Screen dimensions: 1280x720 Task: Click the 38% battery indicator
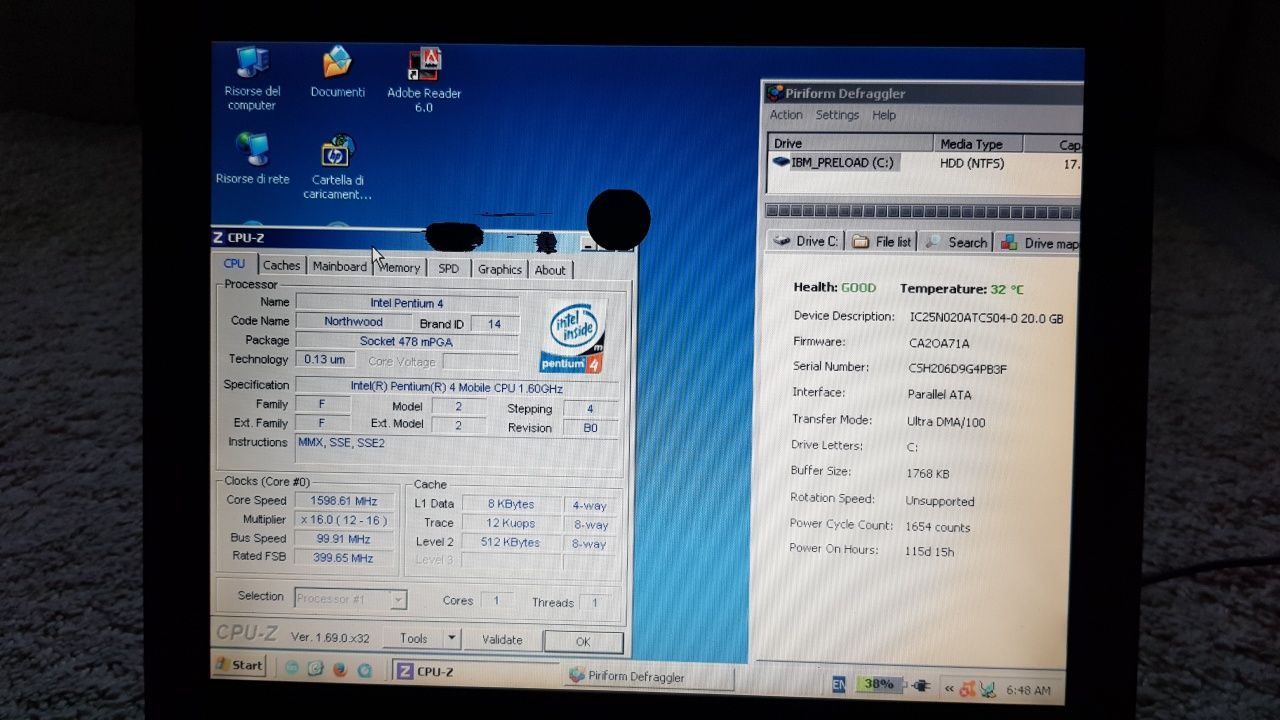pos(878,685)
